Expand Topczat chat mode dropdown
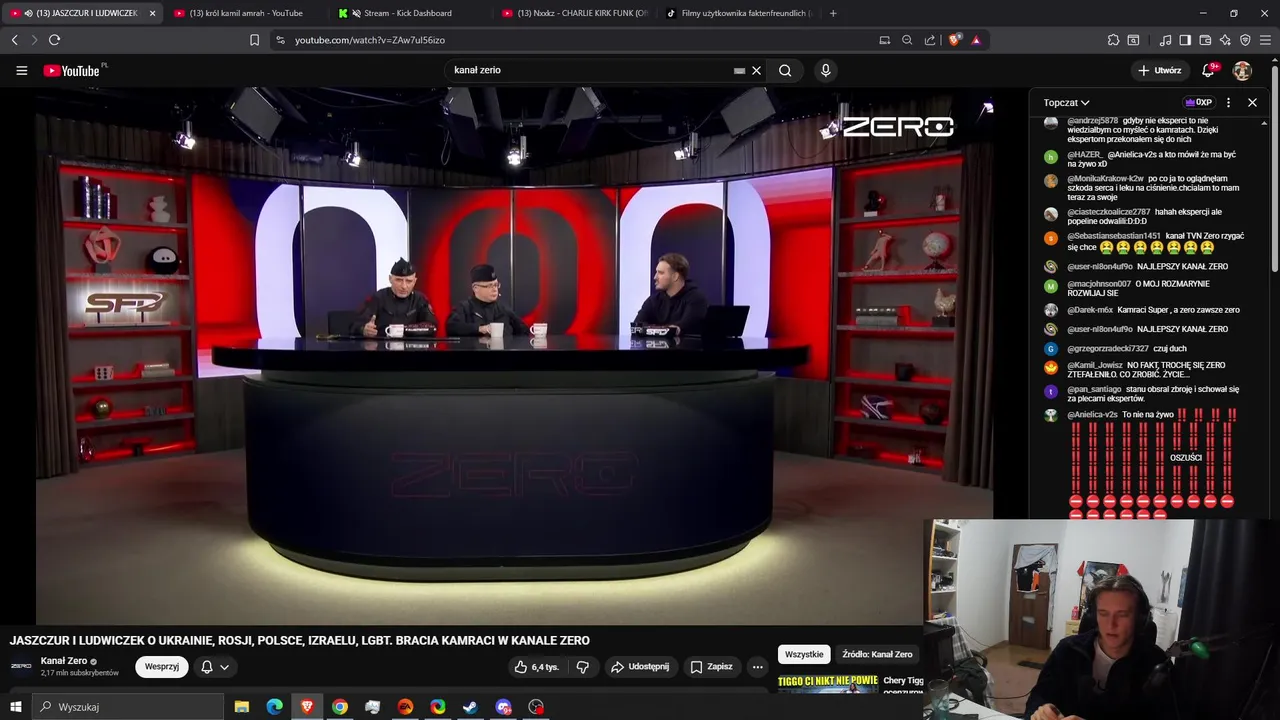The height and width of the screenshot is (720, 1280). [x=1066, y=102]
